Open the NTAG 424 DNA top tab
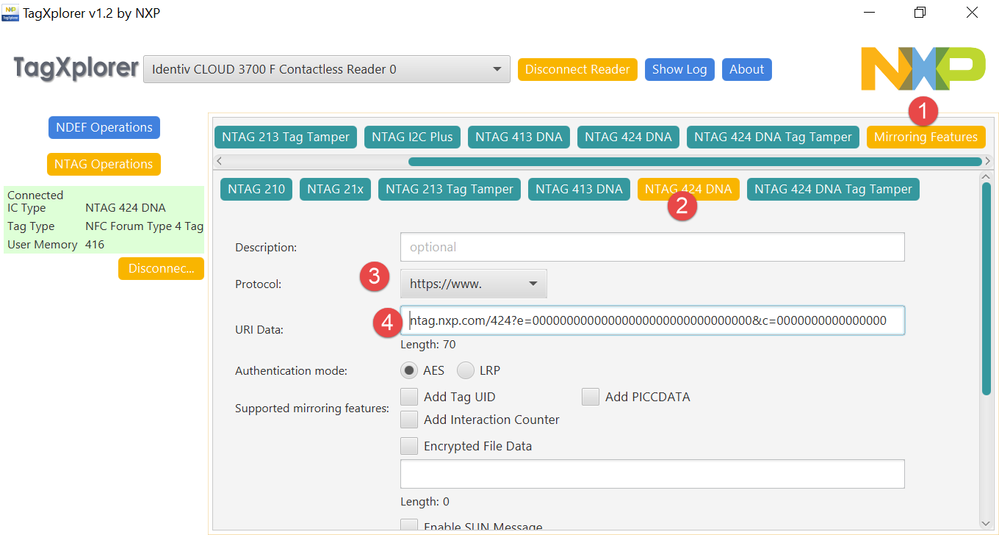The image size is (999, 535). (628, 137)
